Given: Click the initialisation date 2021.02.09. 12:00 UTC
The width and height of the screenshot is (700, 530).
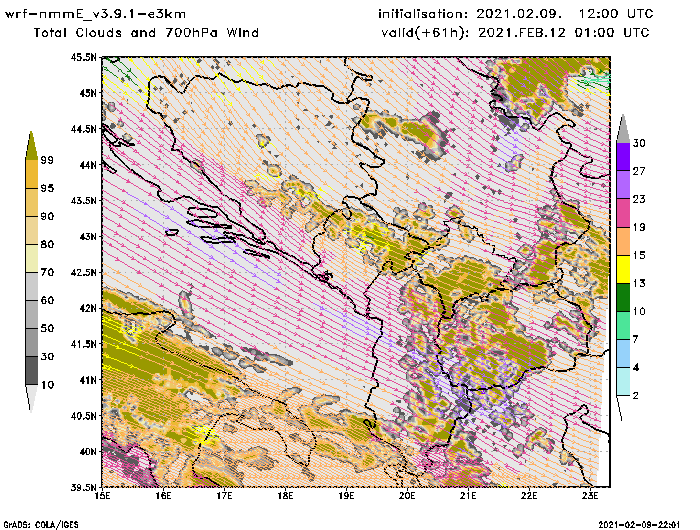Looking at the screenshot, I should 565,14.
